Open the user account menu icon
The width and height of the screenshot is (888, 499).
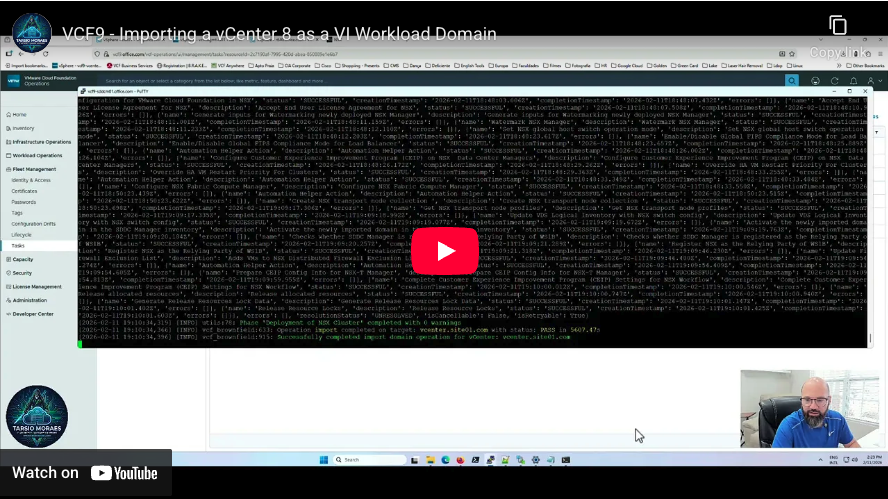tap(873, 81)
